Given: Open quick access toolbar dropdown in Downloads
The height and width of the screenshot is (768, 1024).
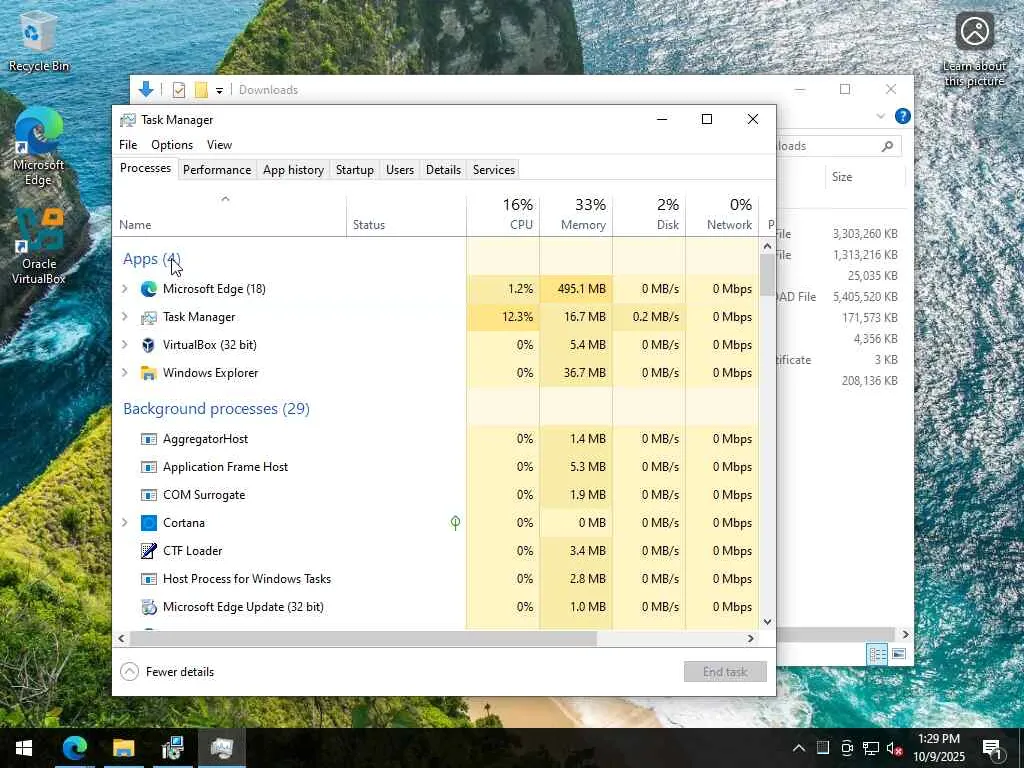Looking at the screenshot, I should (219, 90).
